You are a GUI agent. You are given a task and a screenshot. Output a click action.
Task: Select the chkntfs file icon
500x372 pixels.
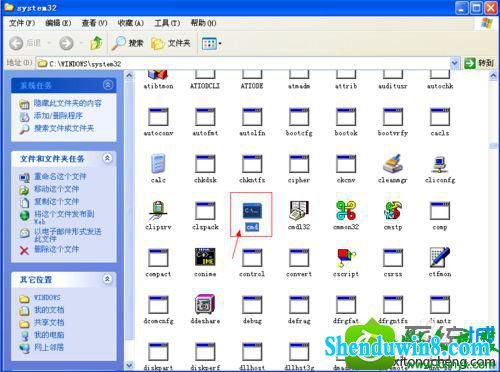point(252,164)
